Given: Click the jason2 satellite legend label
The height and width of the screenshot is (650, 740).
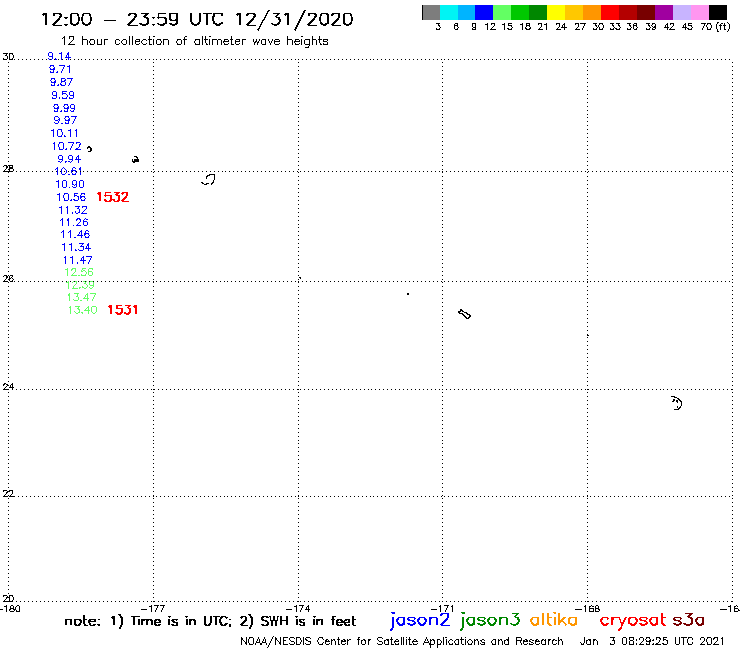Looking at the screenshot, I should pos(420,620).
